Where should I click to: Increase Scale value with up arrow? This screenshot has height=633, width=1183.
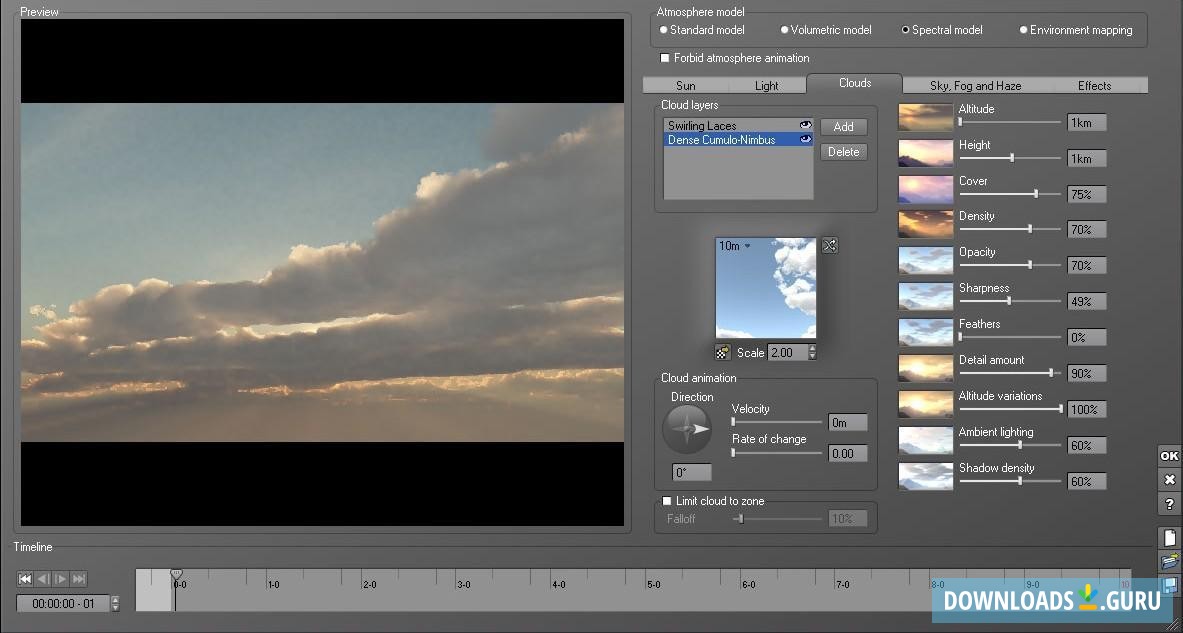812,348
